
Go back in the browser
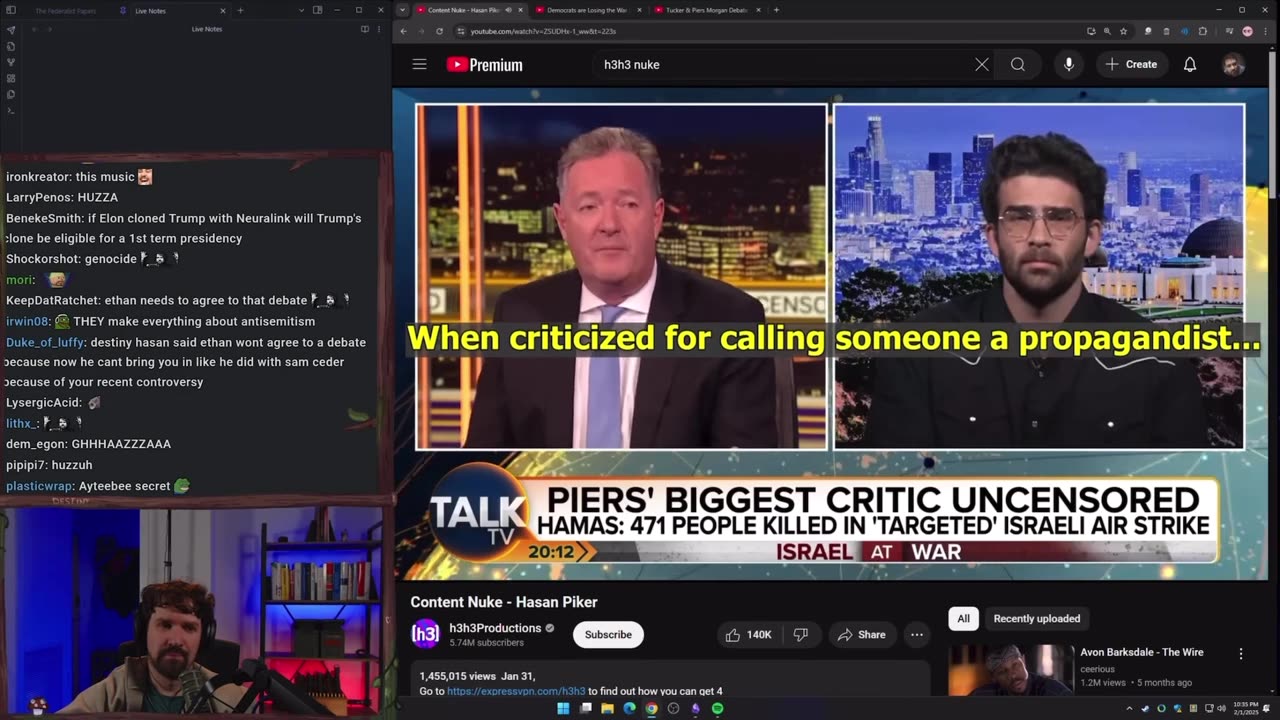pyautogui.click(x=404, y=31)
